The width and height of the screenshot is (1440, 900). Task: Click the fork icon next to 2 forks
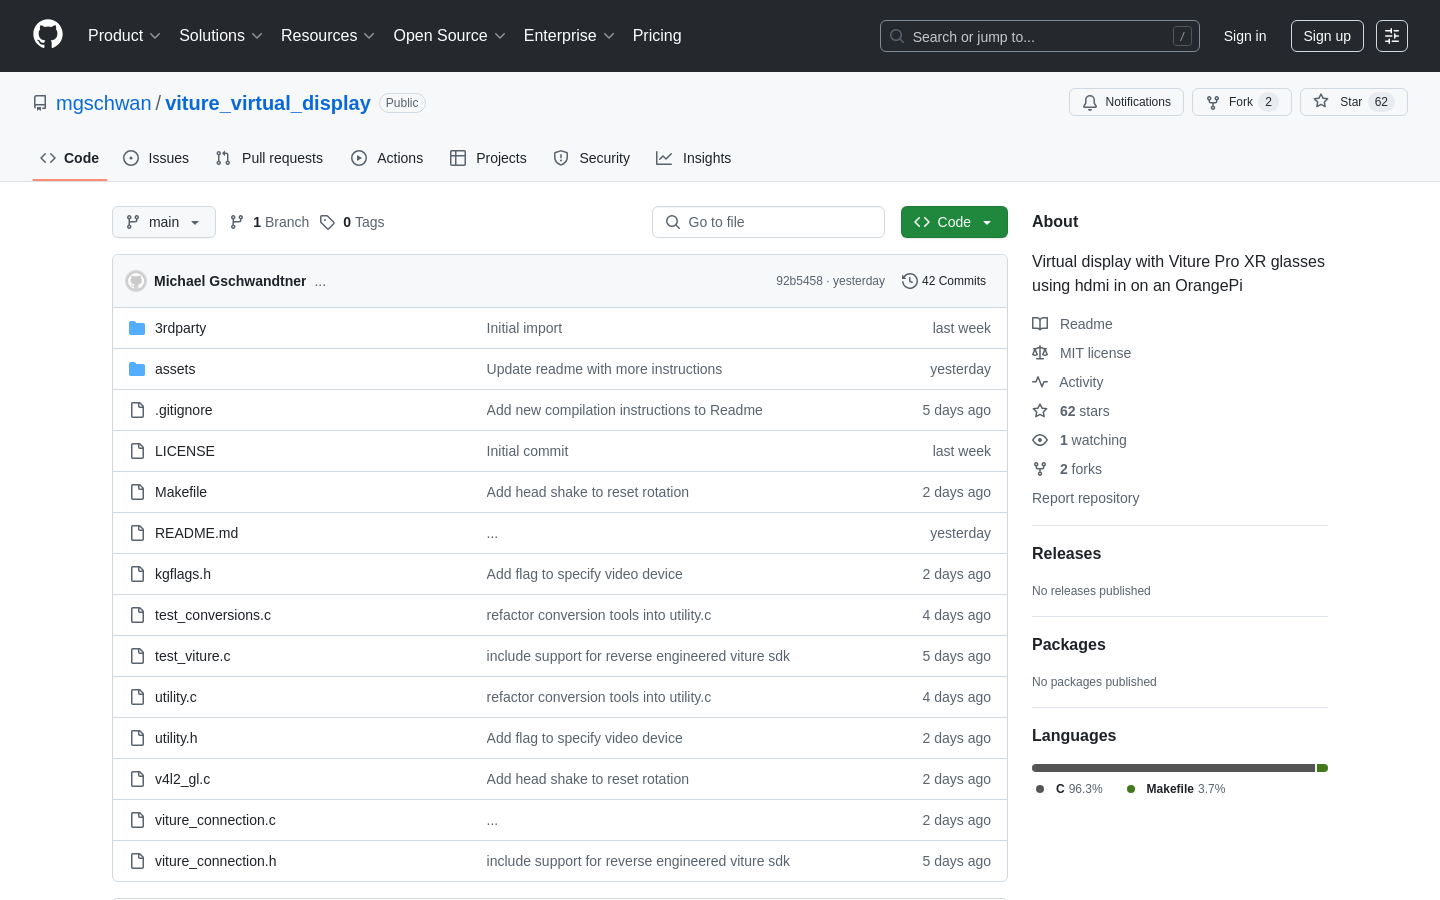pyautogui.click(x=1040, y=469)
